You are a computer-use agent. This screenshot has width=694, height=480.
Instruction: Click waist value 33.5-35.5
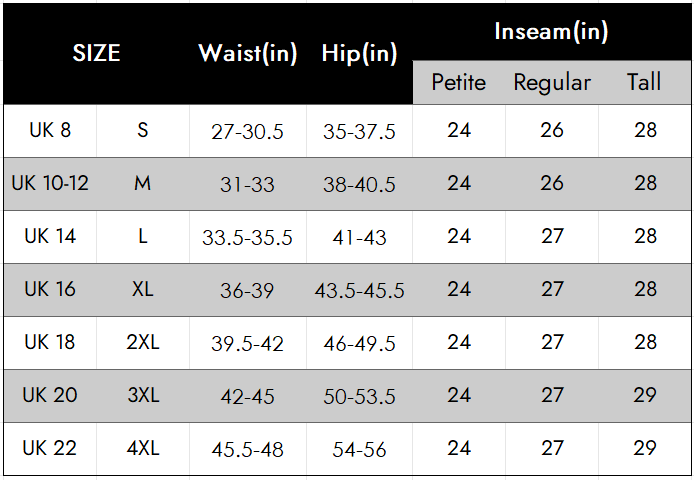pyautogui.click(x=248, y=237)
